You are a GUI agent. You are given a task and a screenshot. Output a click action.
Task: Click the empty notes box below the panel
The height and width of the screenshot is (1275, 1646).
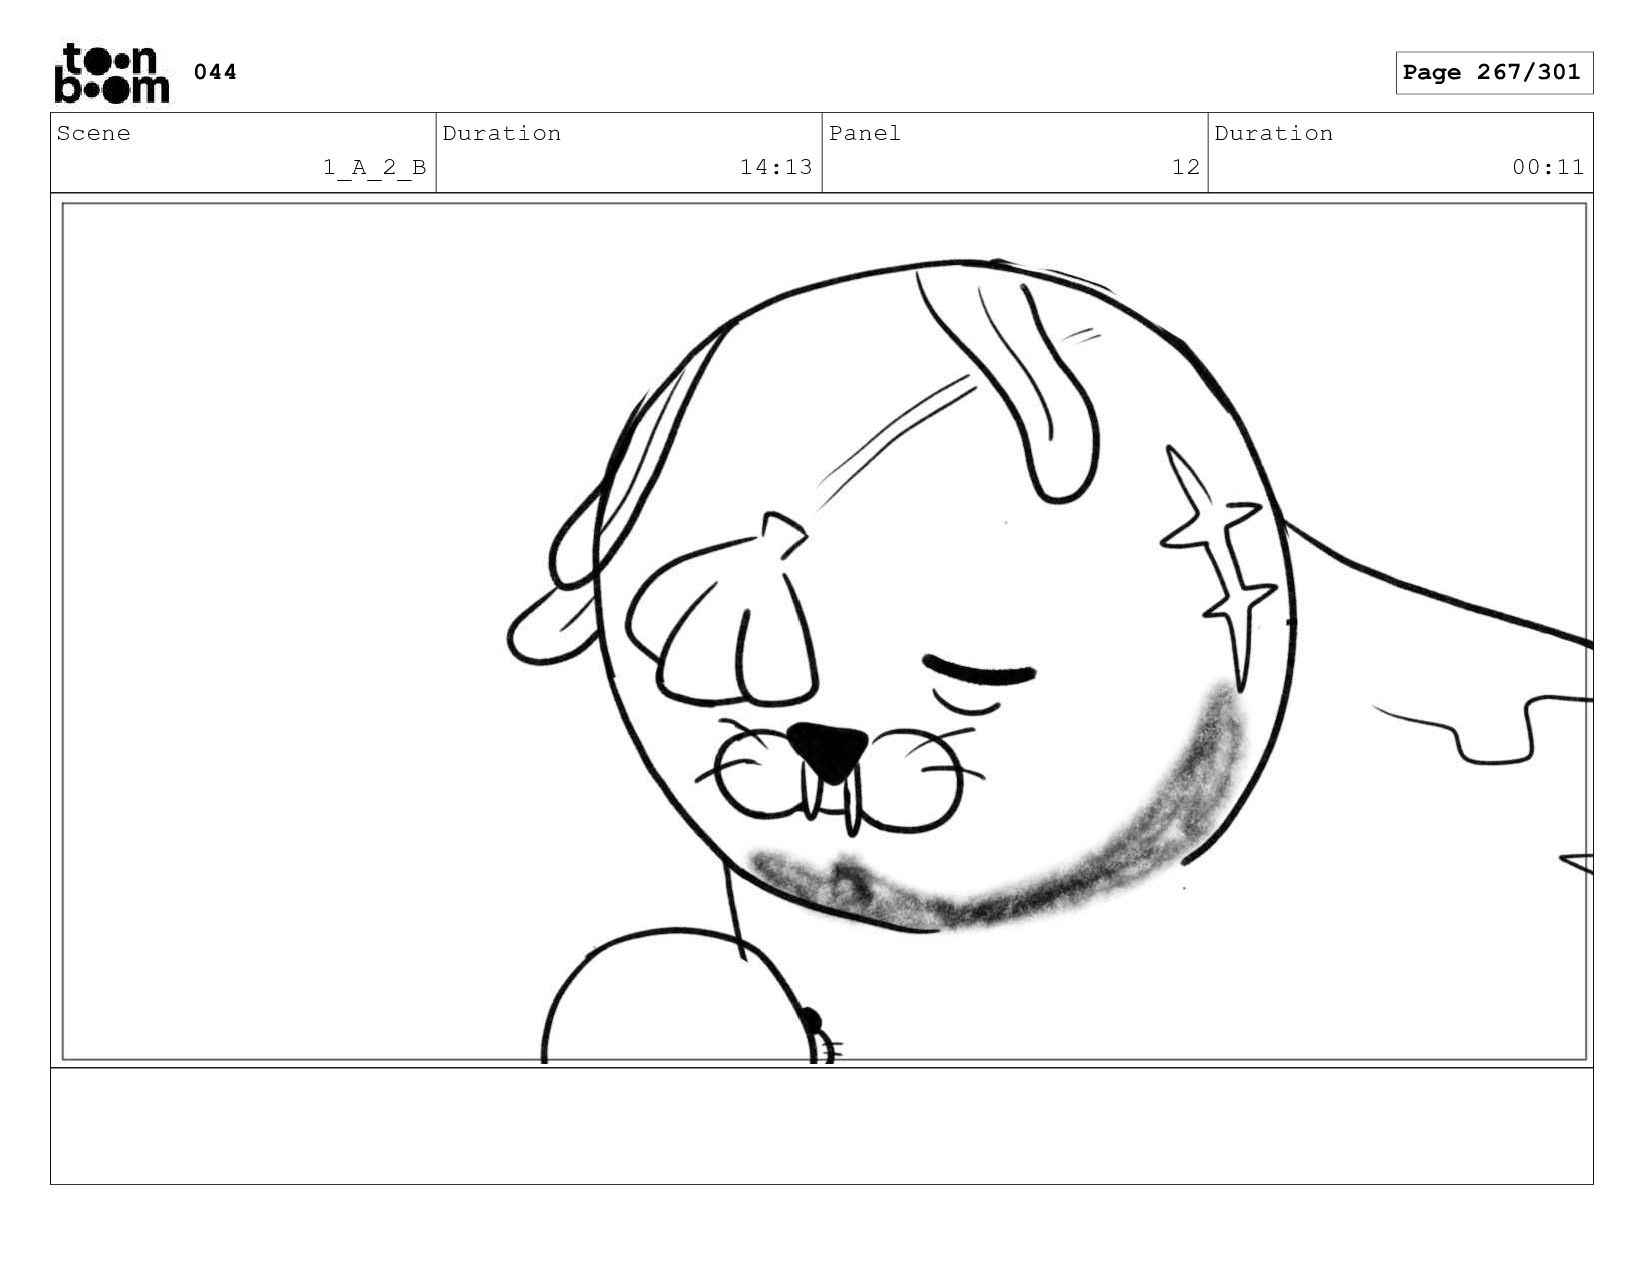822,1126
